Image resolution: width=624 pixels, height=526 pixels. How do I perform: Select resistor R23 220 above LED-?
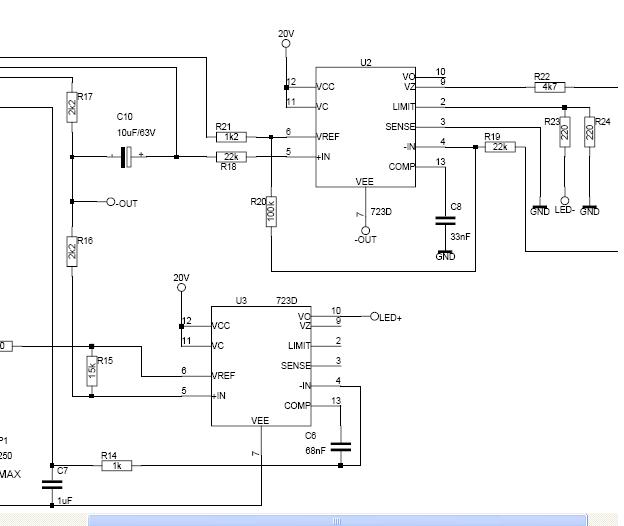[564, 131]
